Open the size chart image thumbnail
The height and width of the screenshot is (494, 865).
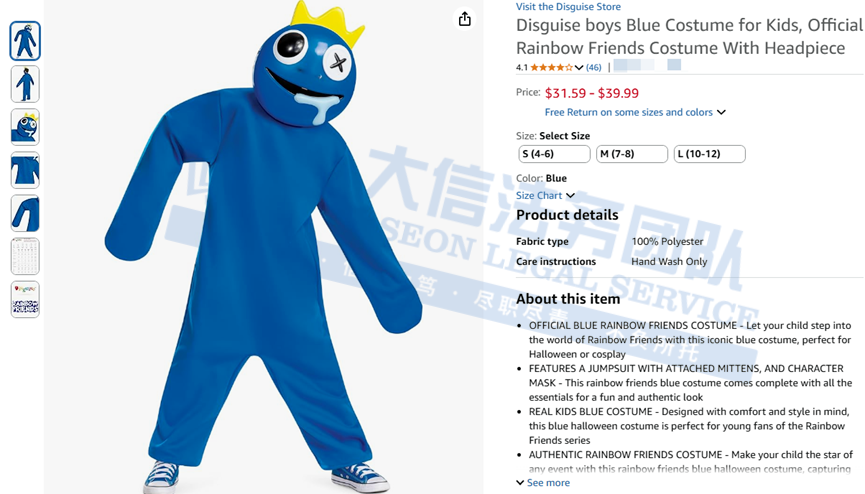(x=25, y=256)
